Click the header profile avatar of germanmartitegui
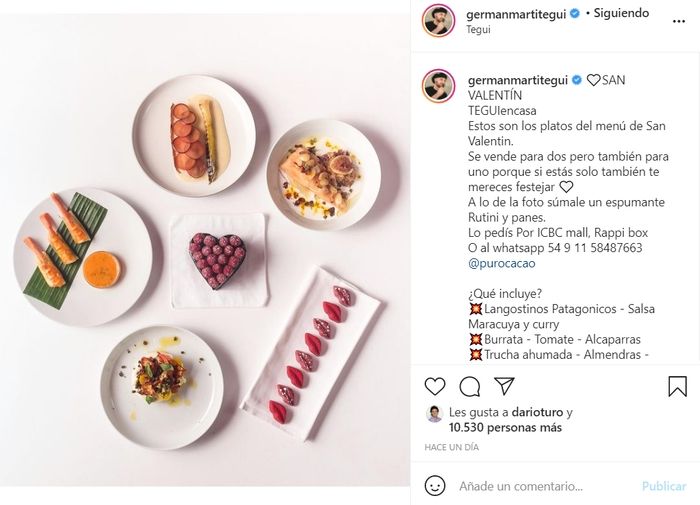This screenshot has height=505, width=700. pyautogui.click(x=438, y=21)
